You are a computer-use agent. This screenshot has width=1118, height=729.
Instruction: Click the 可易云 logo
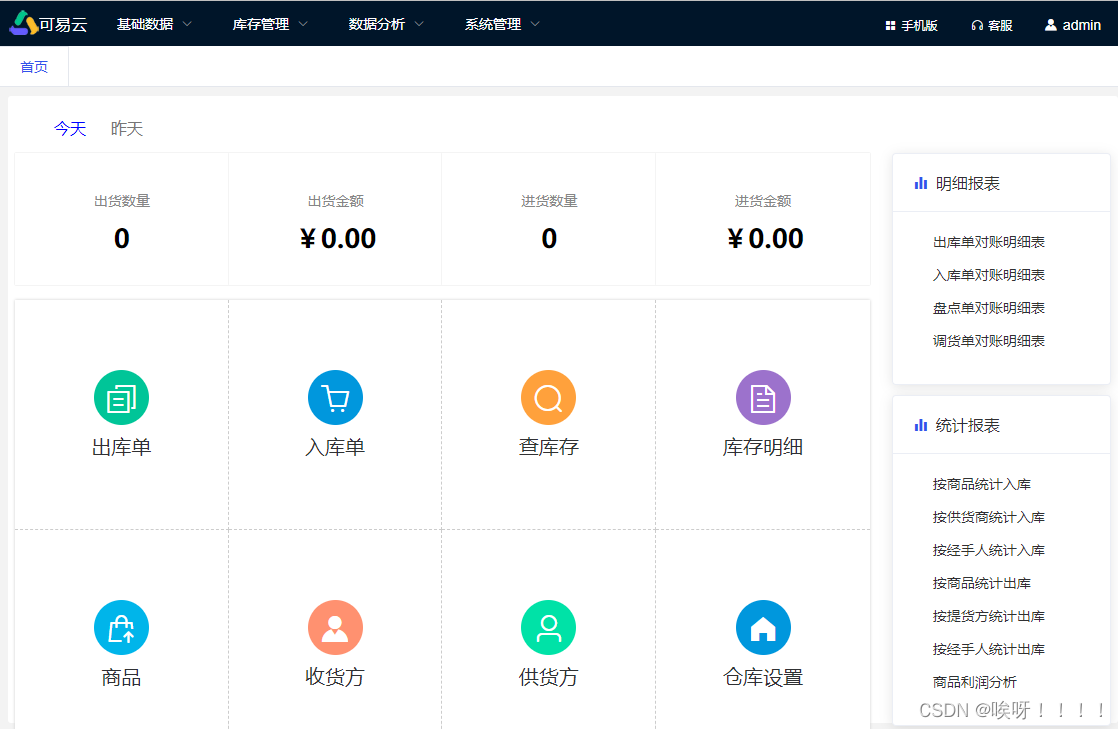click(x=46, y=22)
